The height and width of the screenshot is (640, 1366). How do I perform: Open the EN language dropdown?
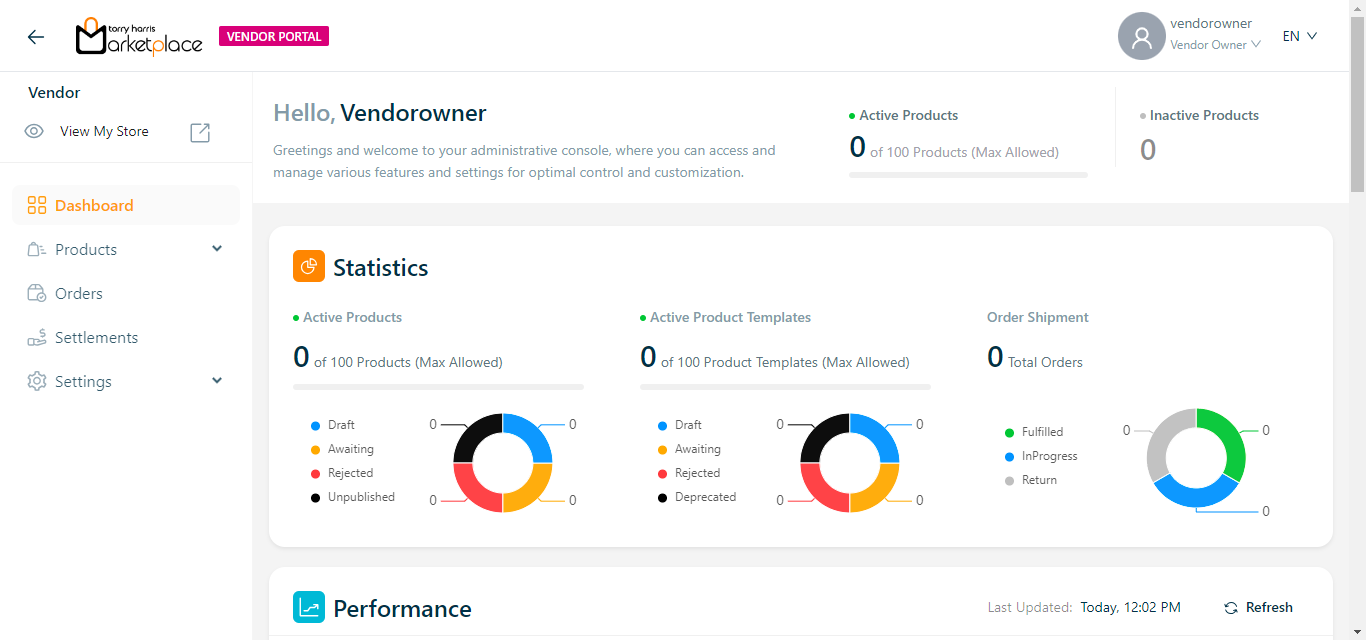(x=1300, y=36)
